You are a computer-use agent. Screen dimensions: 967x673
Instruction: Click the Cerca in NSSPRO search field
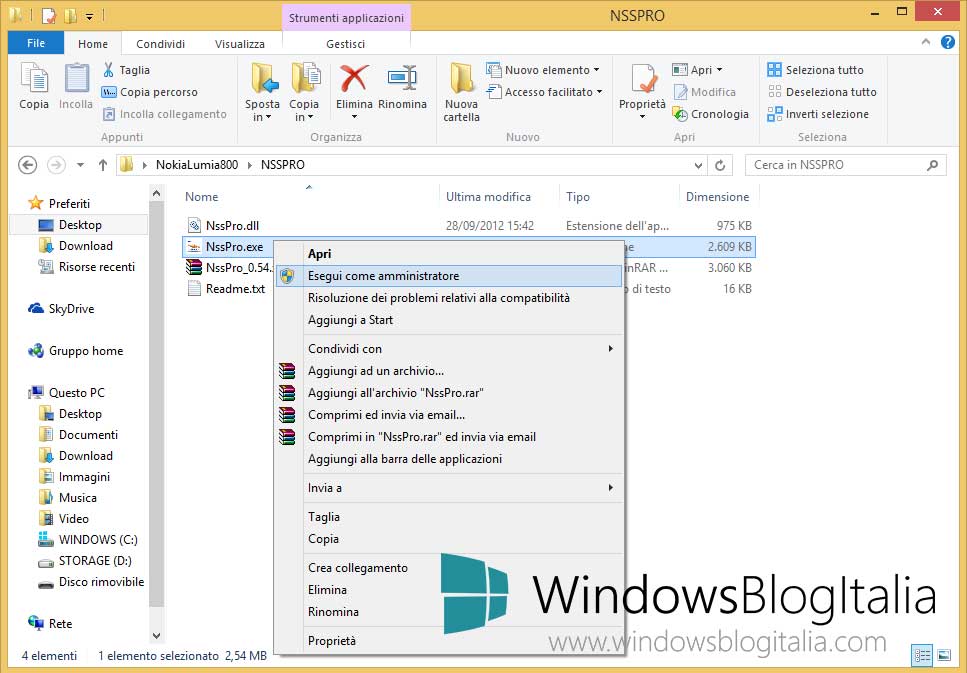coord(846,165)
